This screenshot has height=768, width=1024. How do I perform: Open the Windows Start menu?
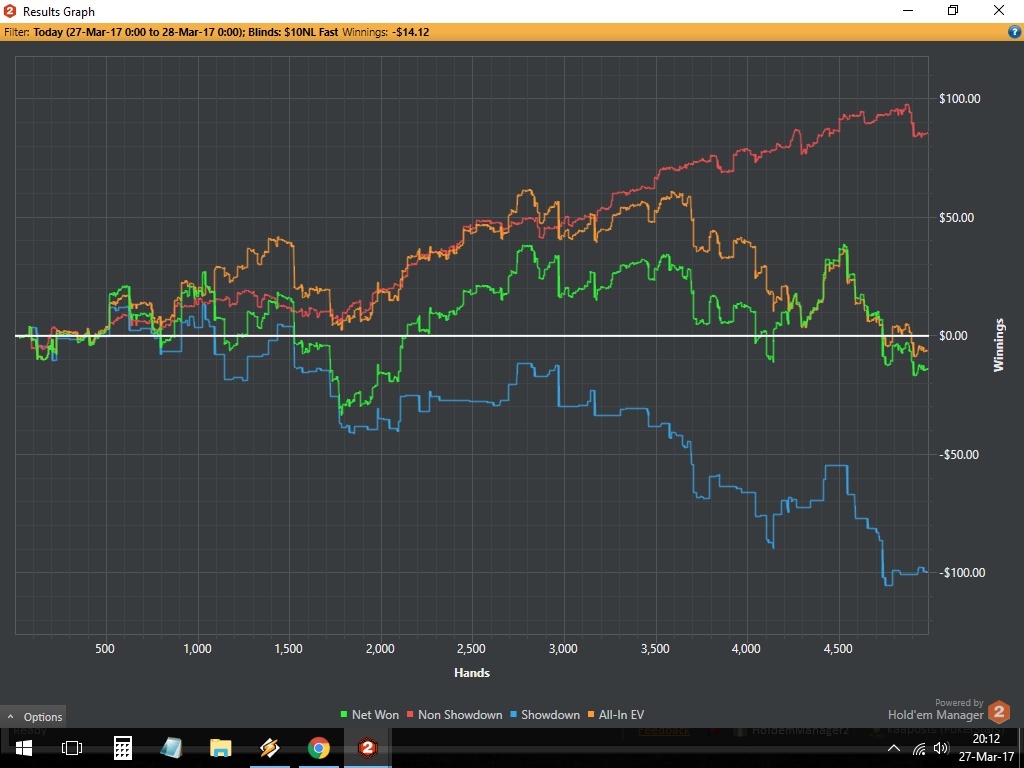tap(24, 748)
